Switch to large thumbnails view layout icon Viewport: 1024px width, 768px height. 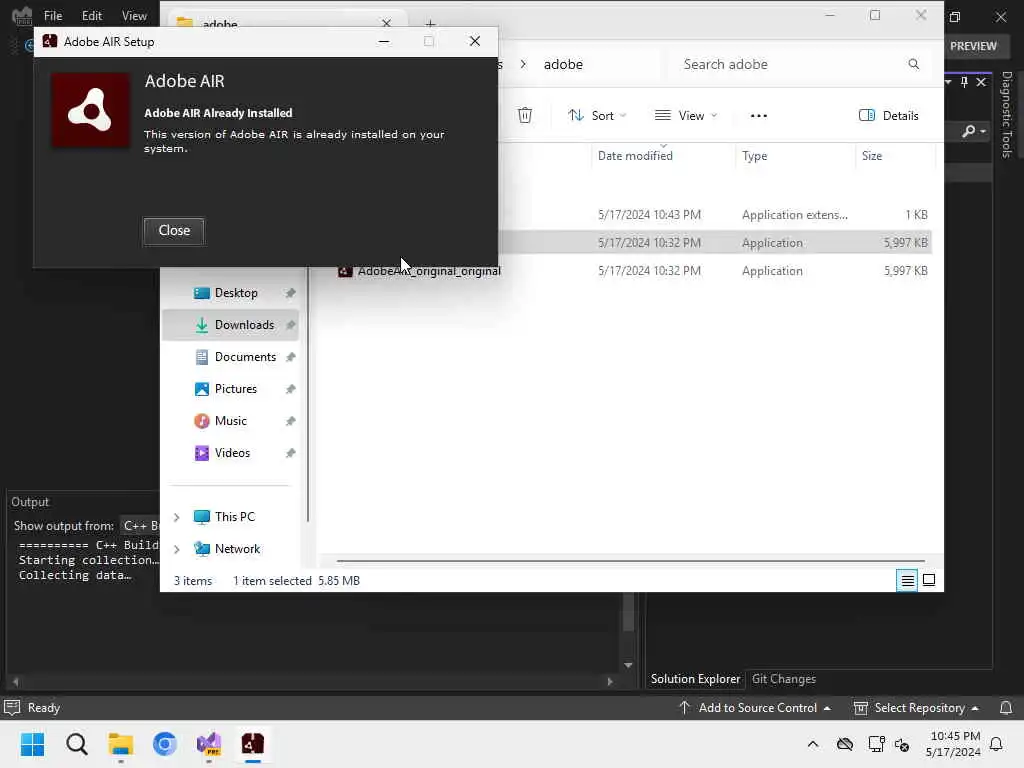coord(929,580)
